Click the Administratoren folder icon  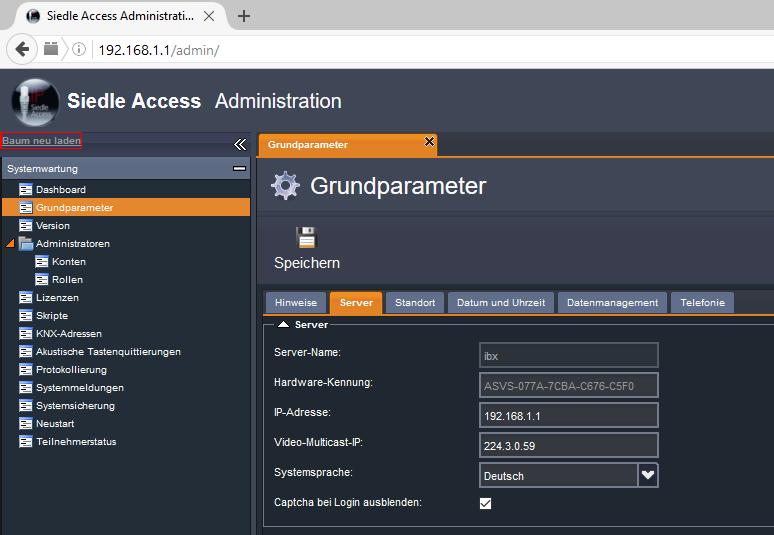[26, 243]
